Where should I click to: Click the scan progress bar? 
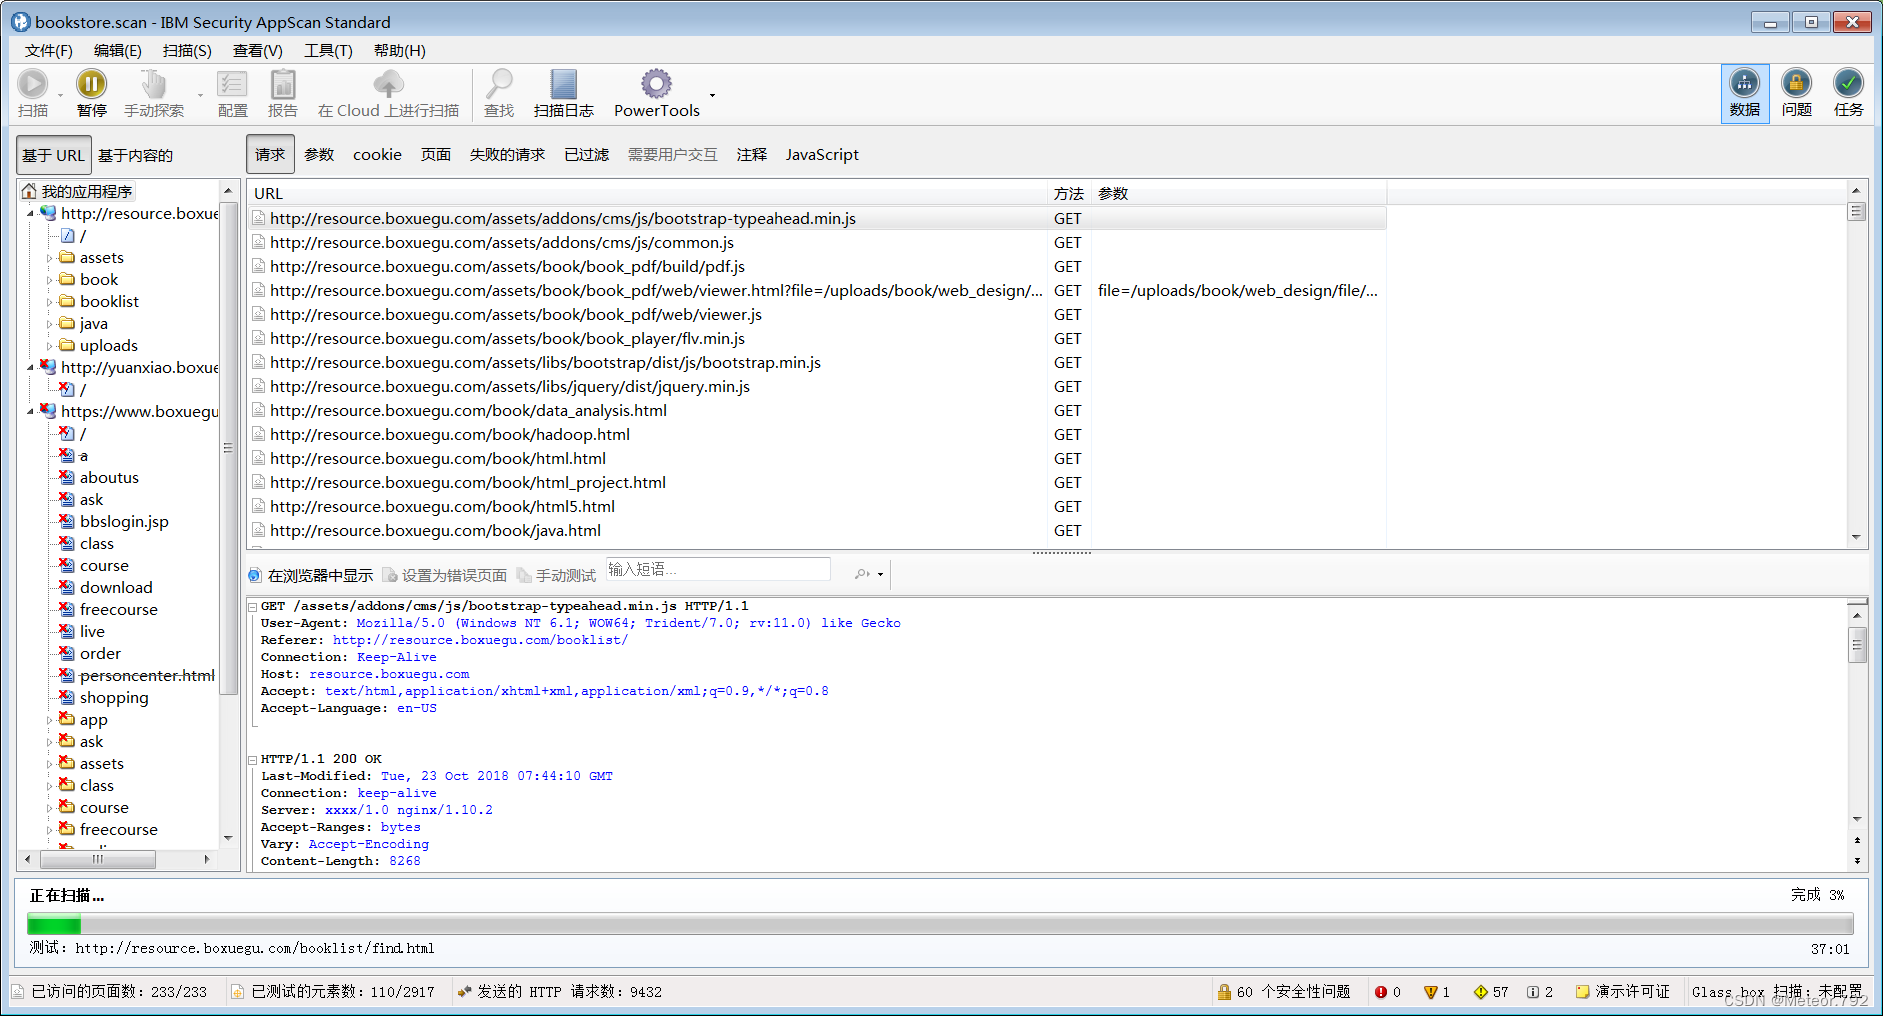(940, 924)
